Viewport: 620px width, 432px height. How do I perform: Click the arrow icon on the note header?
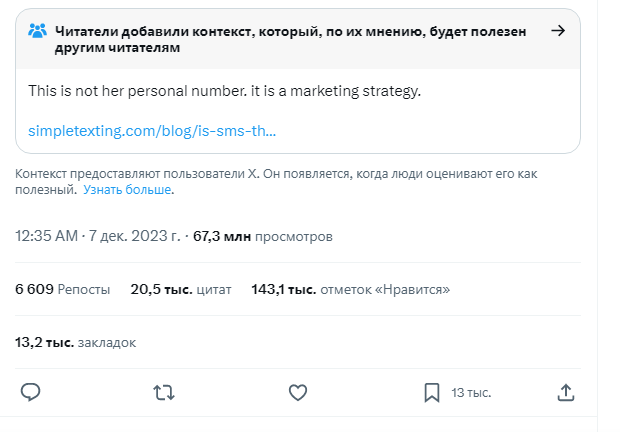coord(558,30)
